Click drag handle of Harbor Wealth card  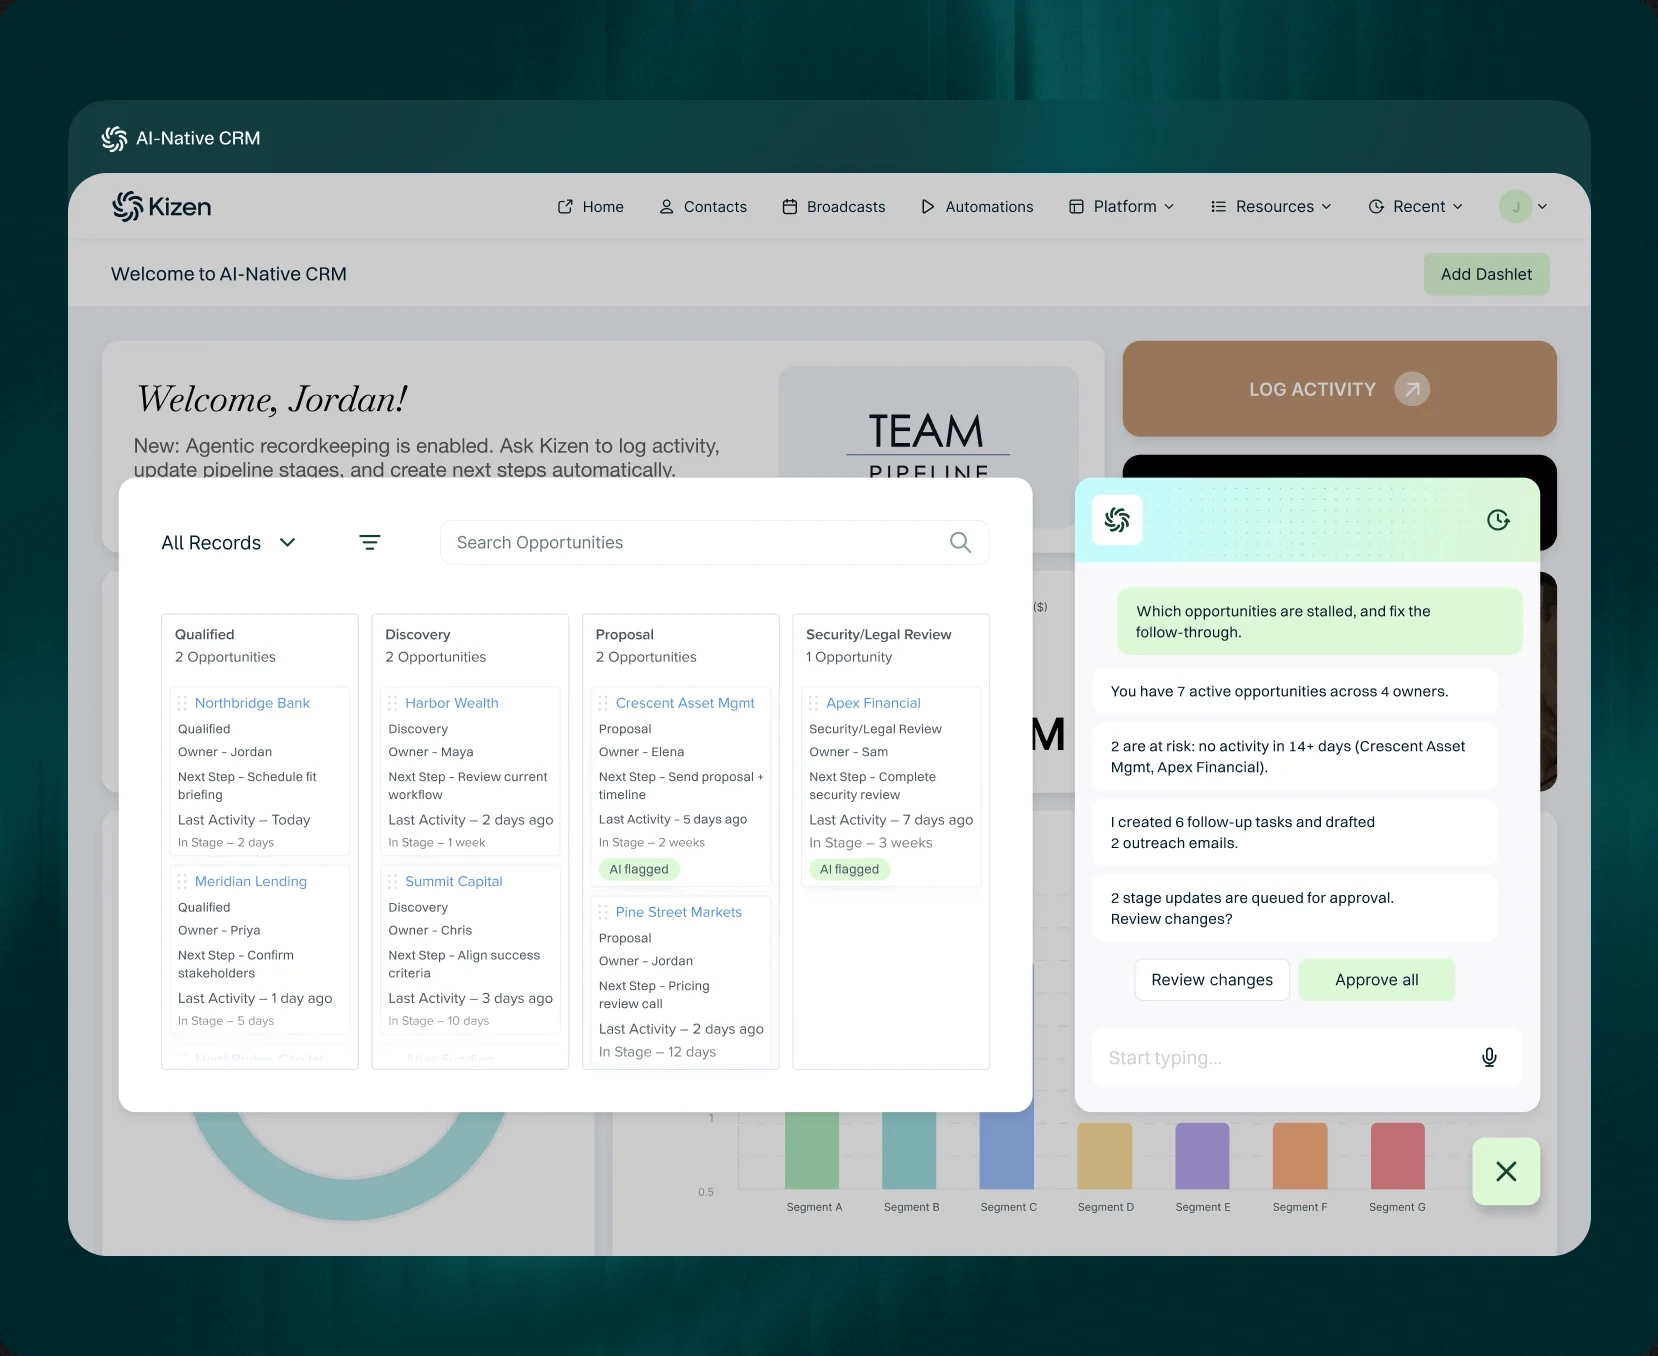(x=393, y=703)
